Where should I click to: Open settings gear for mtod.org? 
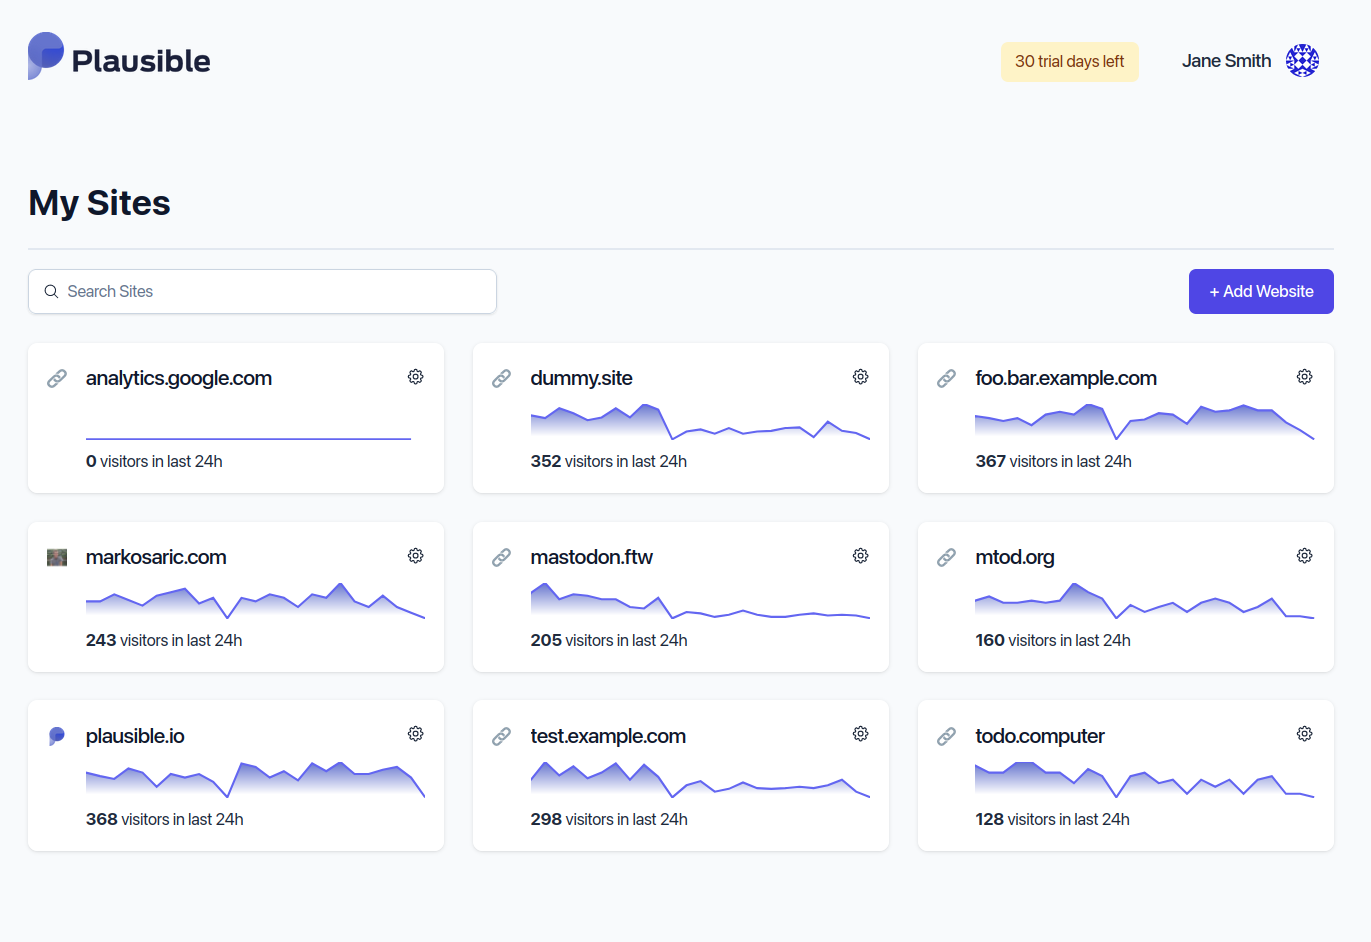[1304, 556]
